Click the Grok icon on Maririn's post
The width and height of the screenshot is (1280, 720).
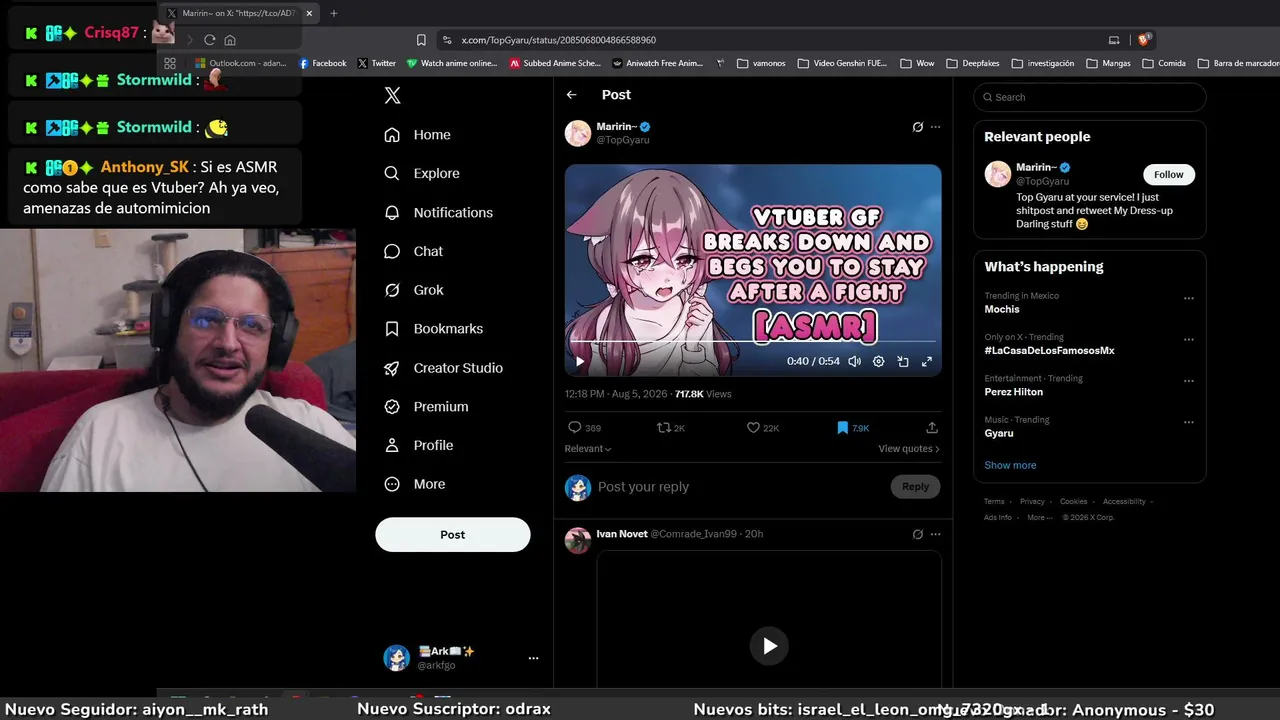918,127
